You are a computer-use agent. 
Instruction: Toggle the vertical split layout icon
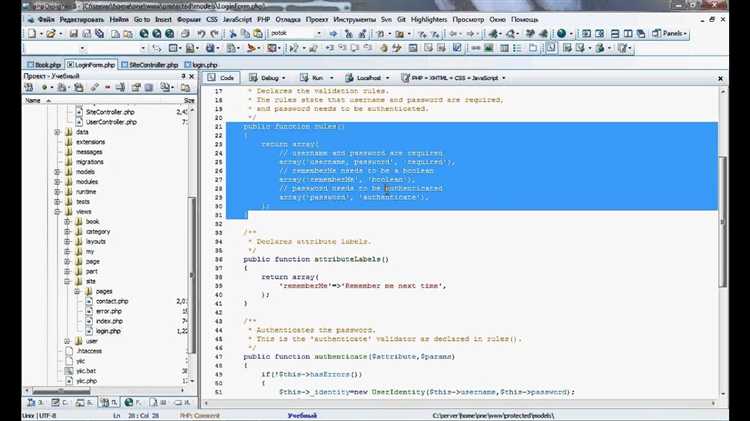pos(628,33)
